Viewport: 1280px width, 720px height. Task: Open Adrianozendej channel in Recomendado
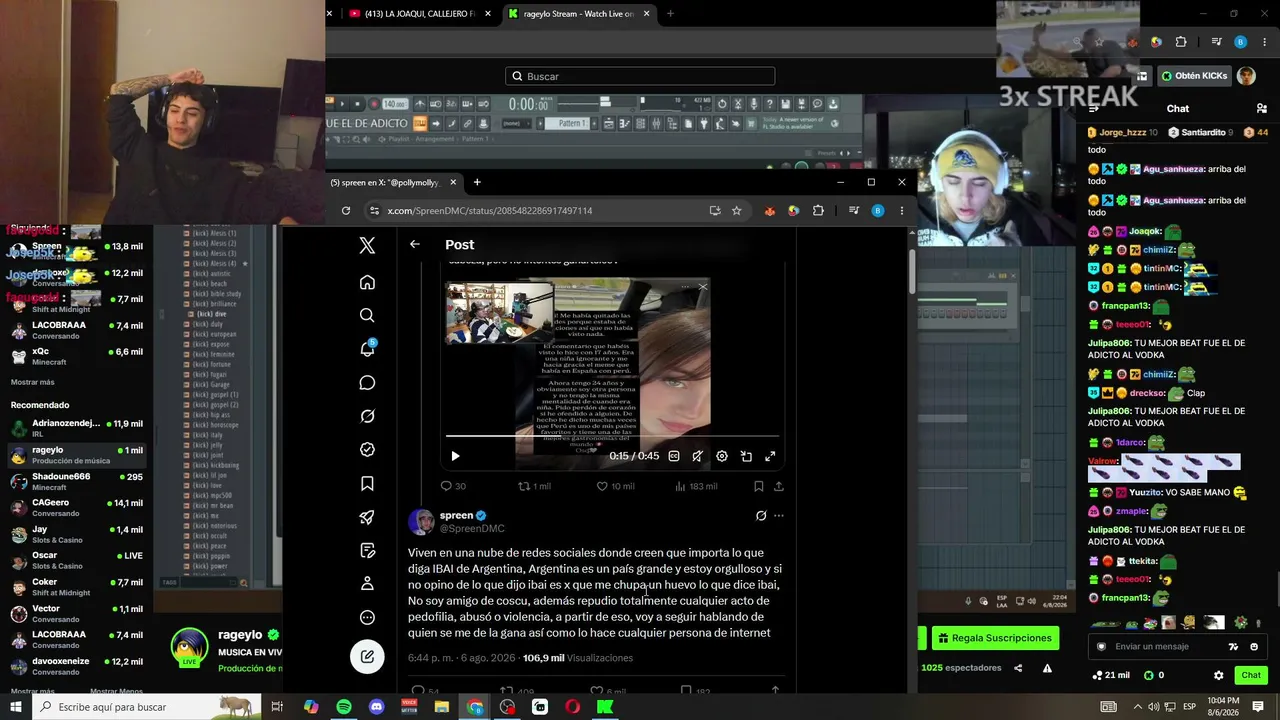[75, 429]
